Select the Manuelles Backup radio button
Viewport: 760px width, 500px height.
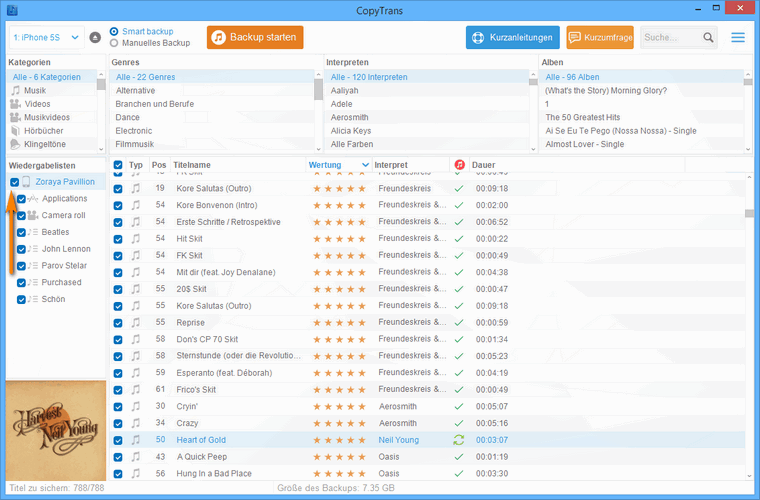114,43
